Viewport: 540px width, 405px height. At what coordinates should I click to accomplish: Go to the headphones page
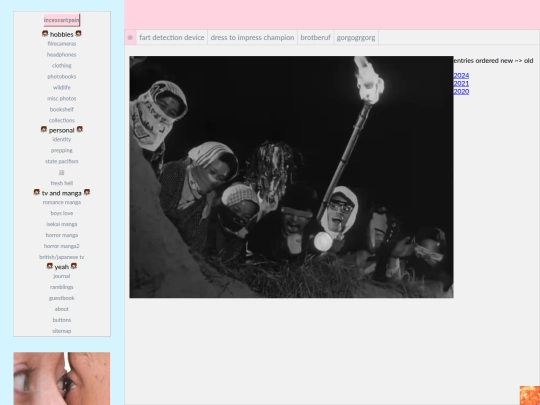62,55
